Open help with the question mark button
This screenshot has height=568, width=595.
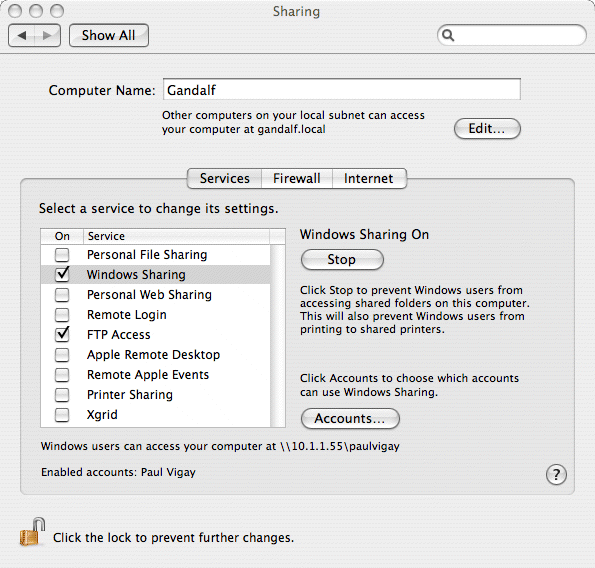[x=556, y=474]
